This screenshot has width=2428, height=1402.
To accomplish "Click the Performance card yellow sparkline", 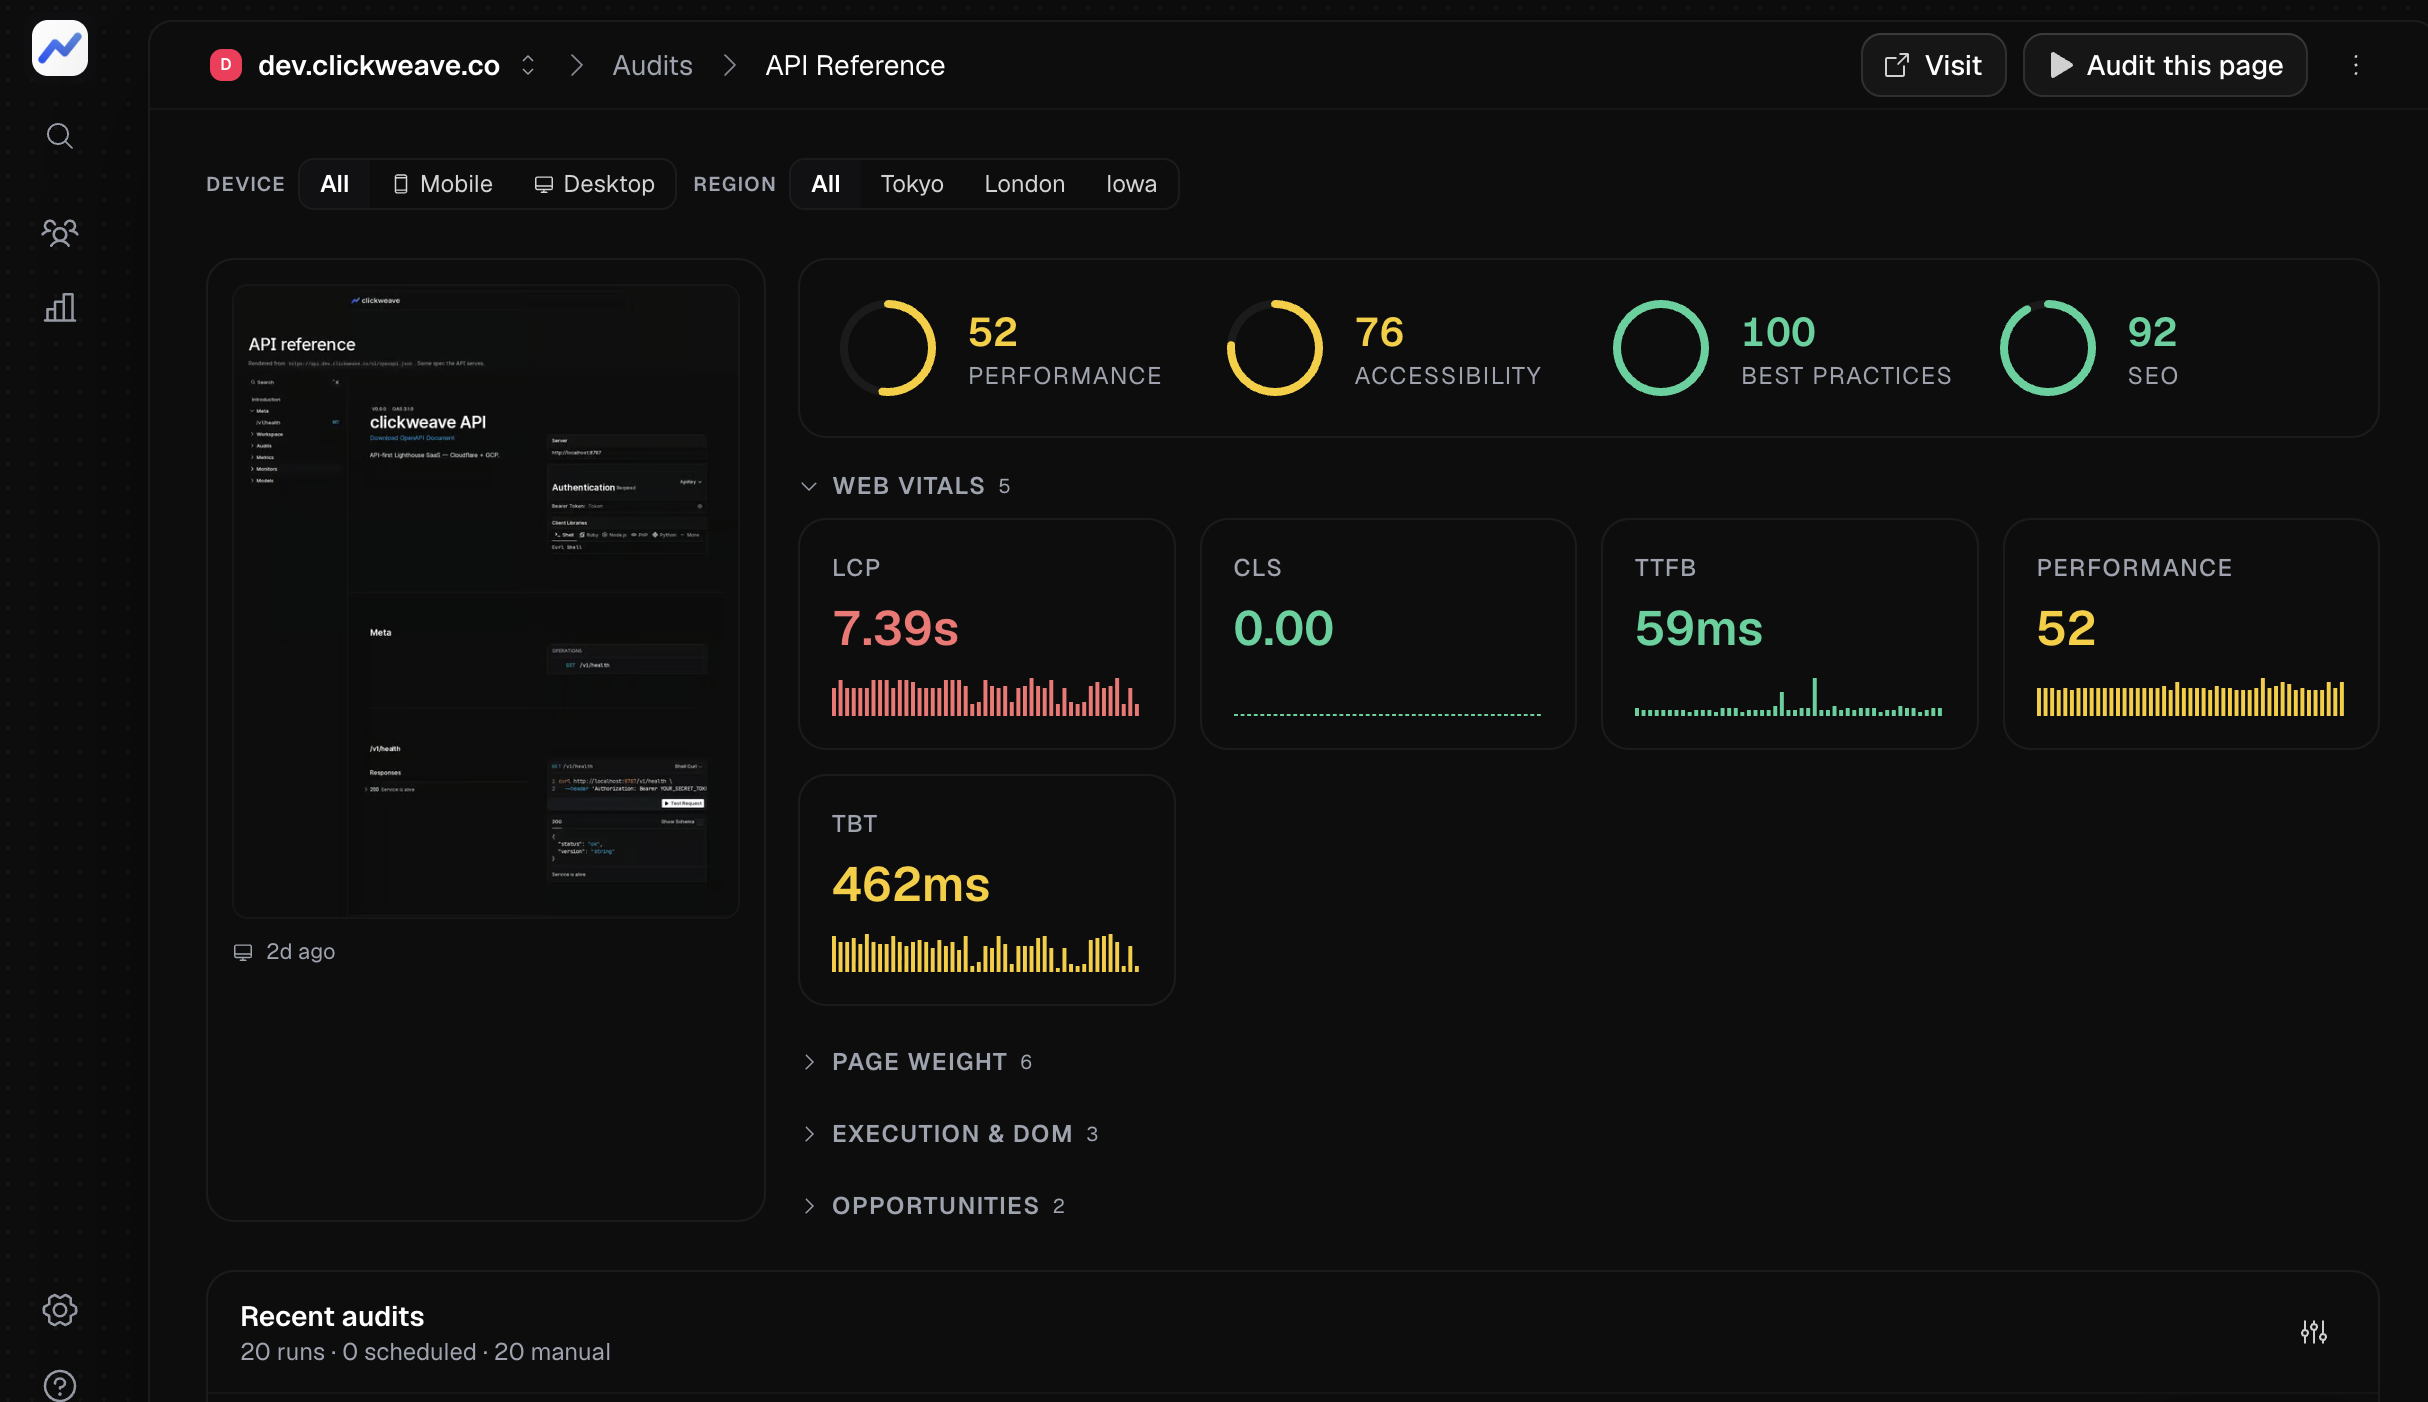I will 2190,697.
